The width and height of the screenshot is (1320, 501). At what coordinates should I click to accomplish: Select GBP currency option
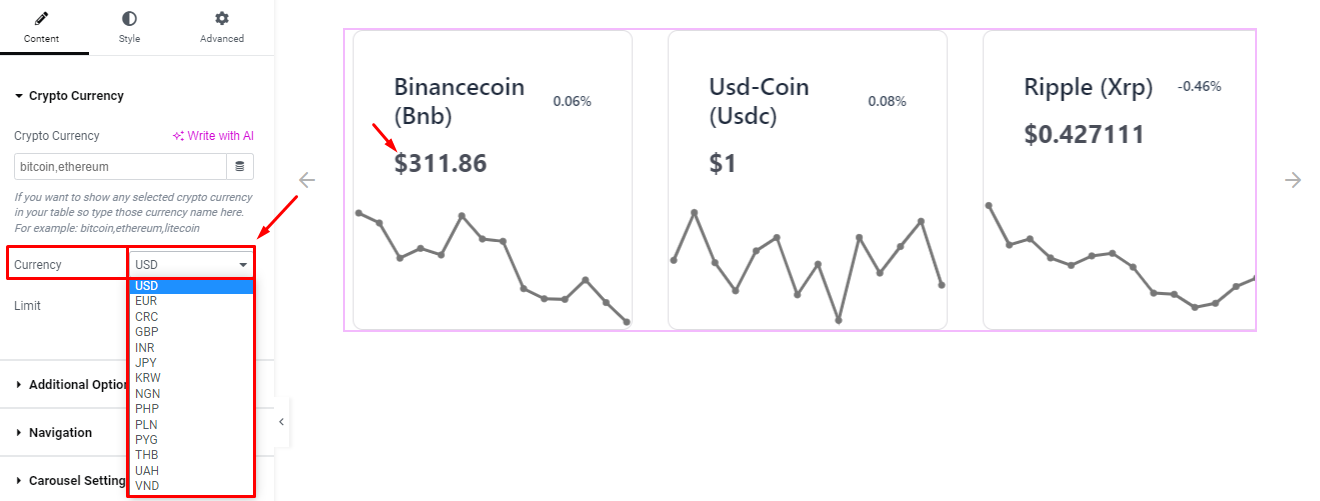click(147, 332)
